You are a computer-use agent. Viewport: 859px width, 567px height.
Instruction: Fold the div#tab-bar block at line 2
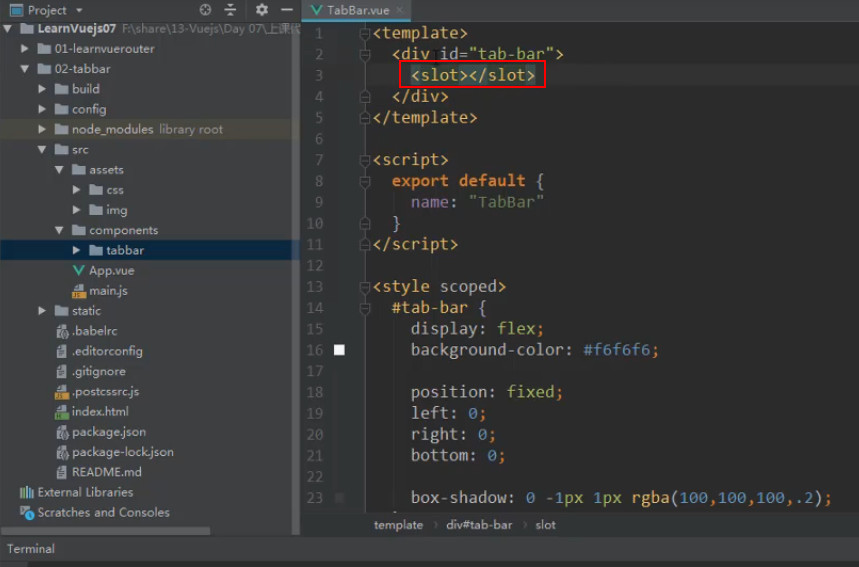click(x=364, y=54)
